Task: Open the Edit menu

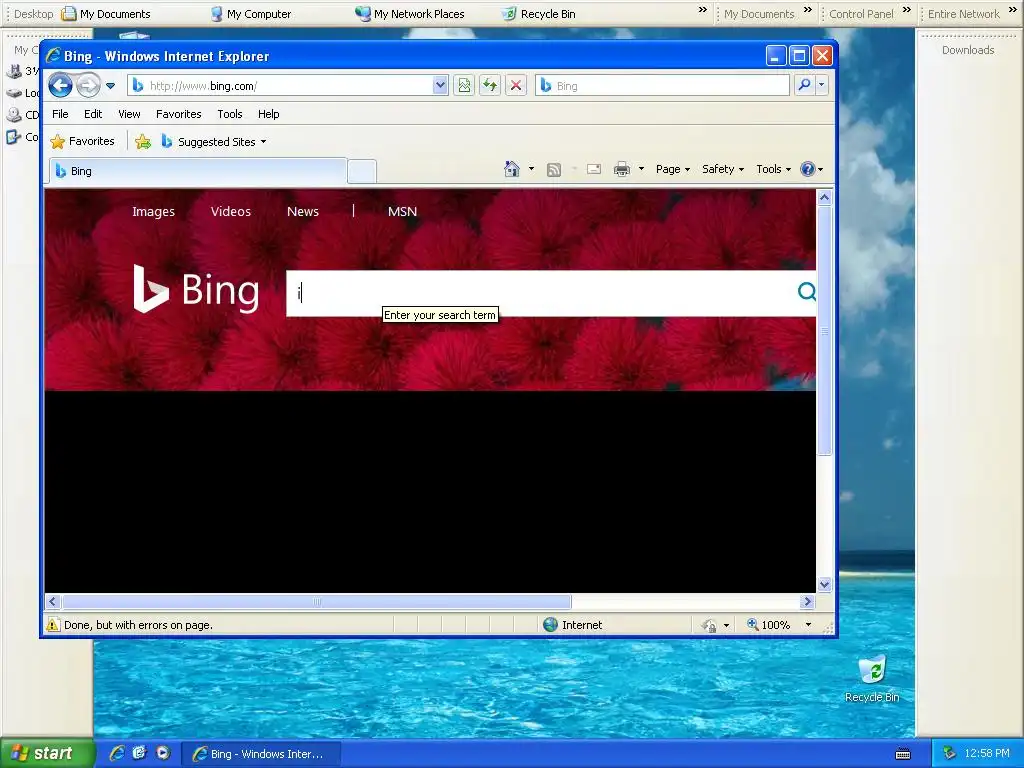Action: point(93,114)
